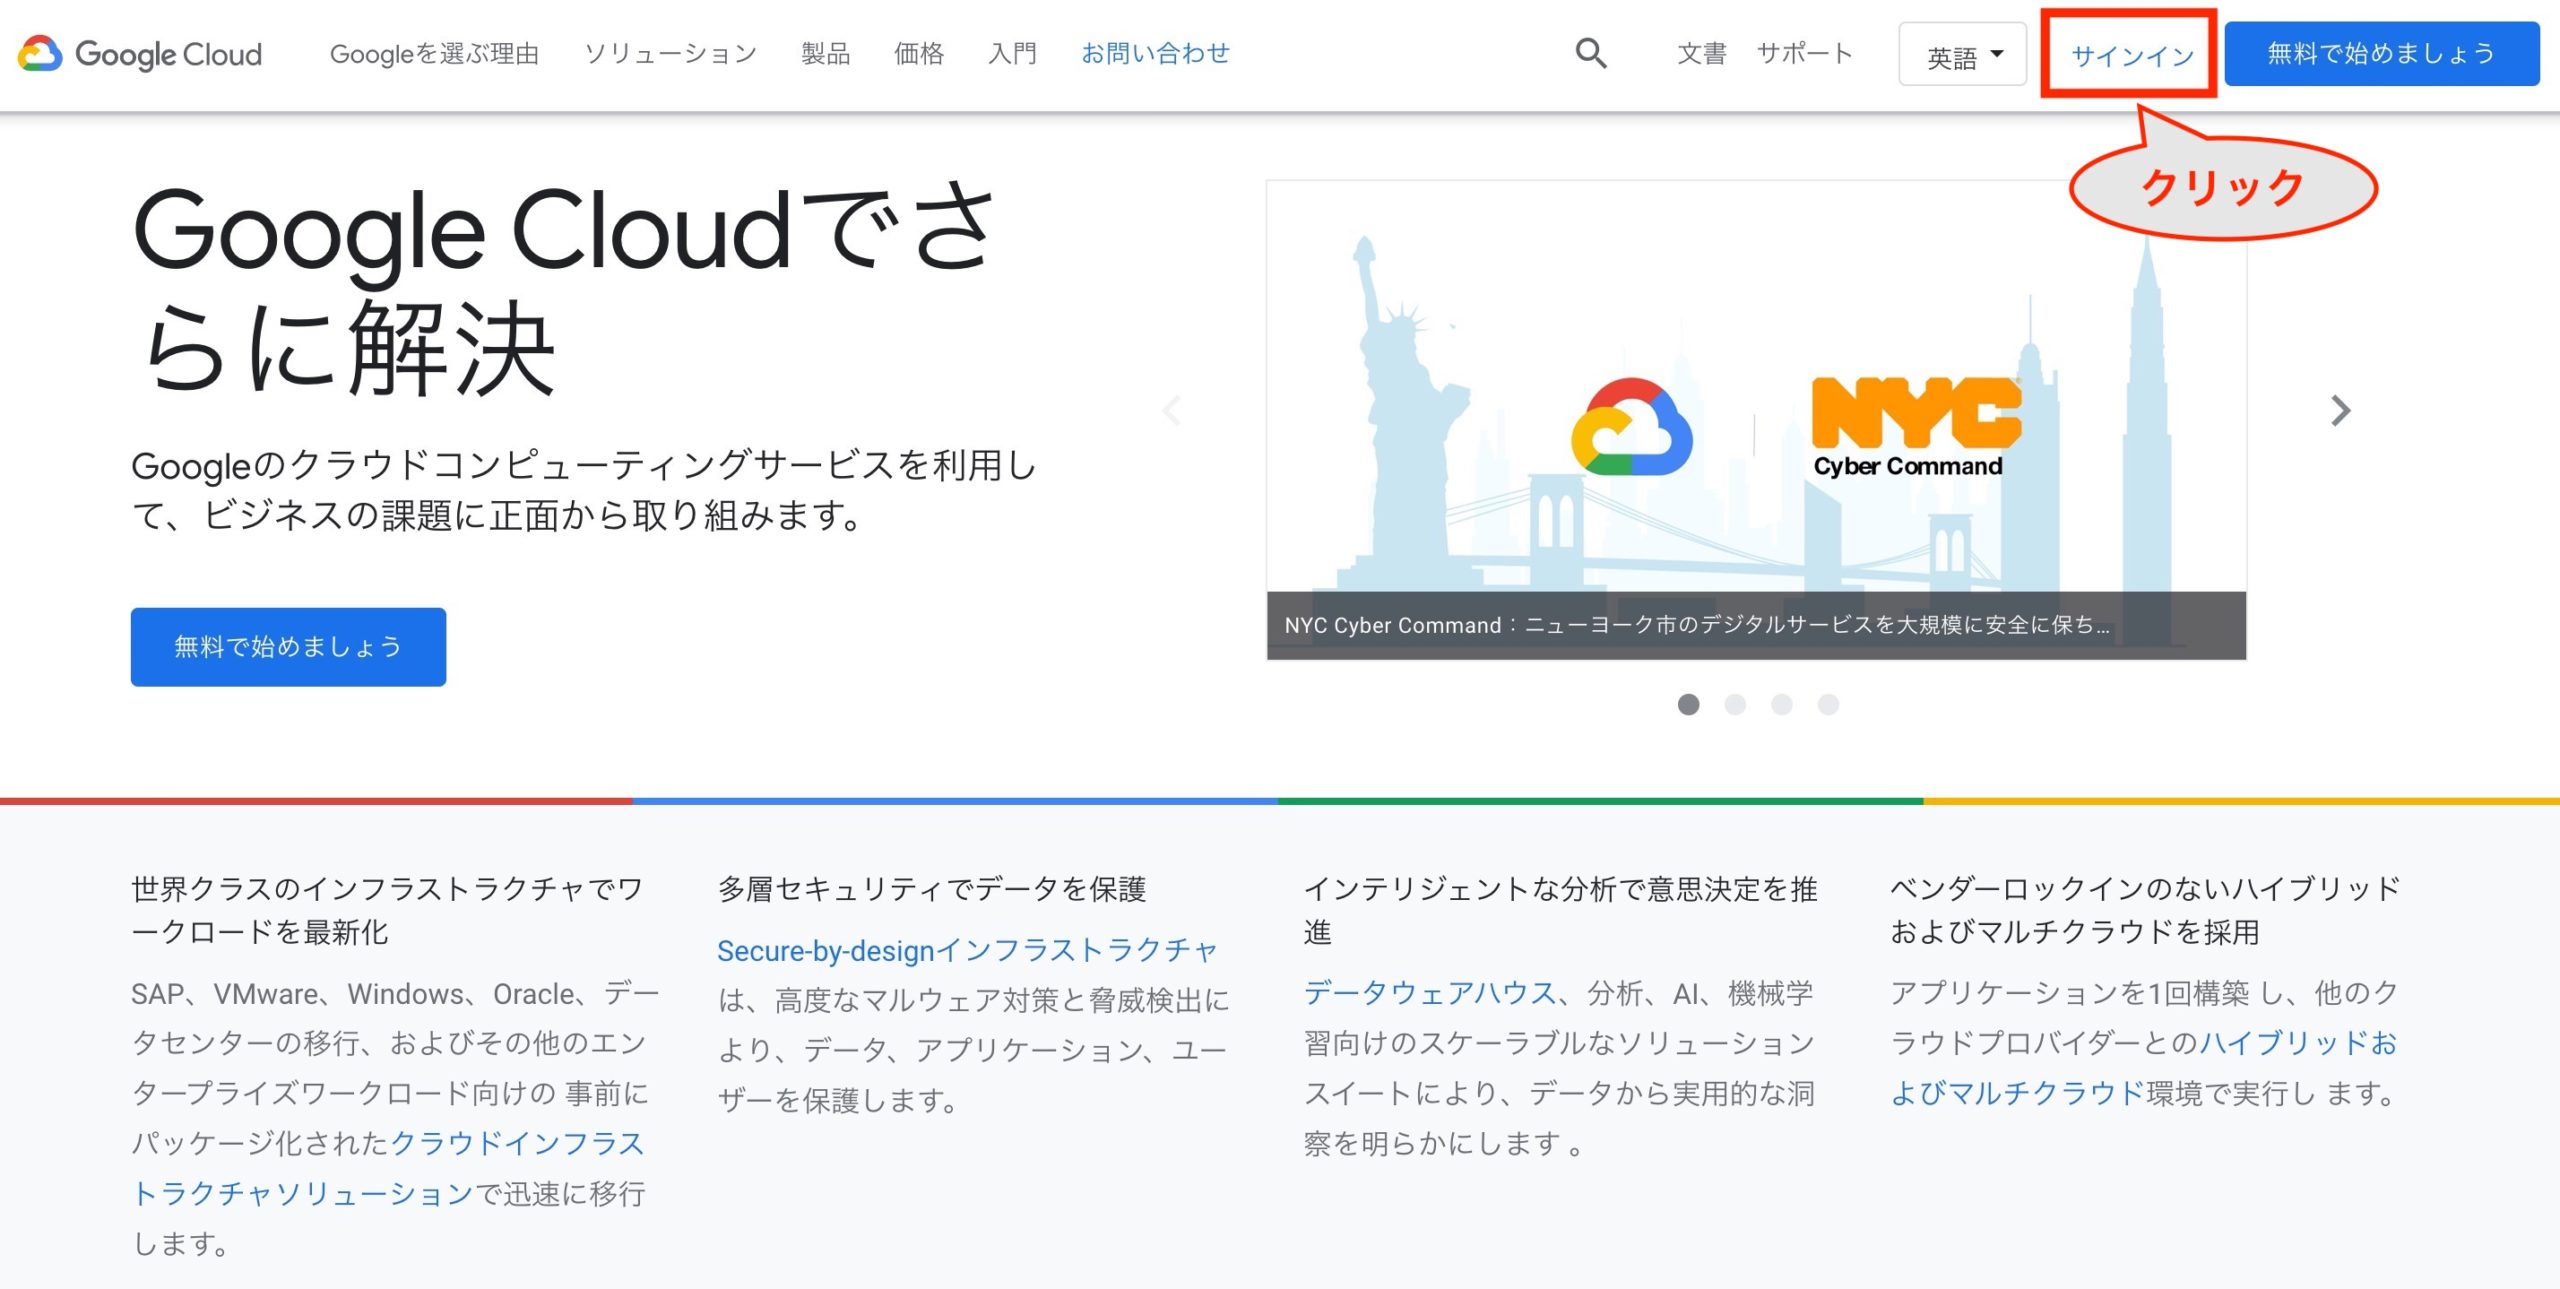Click the heading インテリジェントな分析で意思決定を推進
Image resolution: width=2560 pixels, height=1289 pixels.
pyautogui.click(x=1560, y=910)
